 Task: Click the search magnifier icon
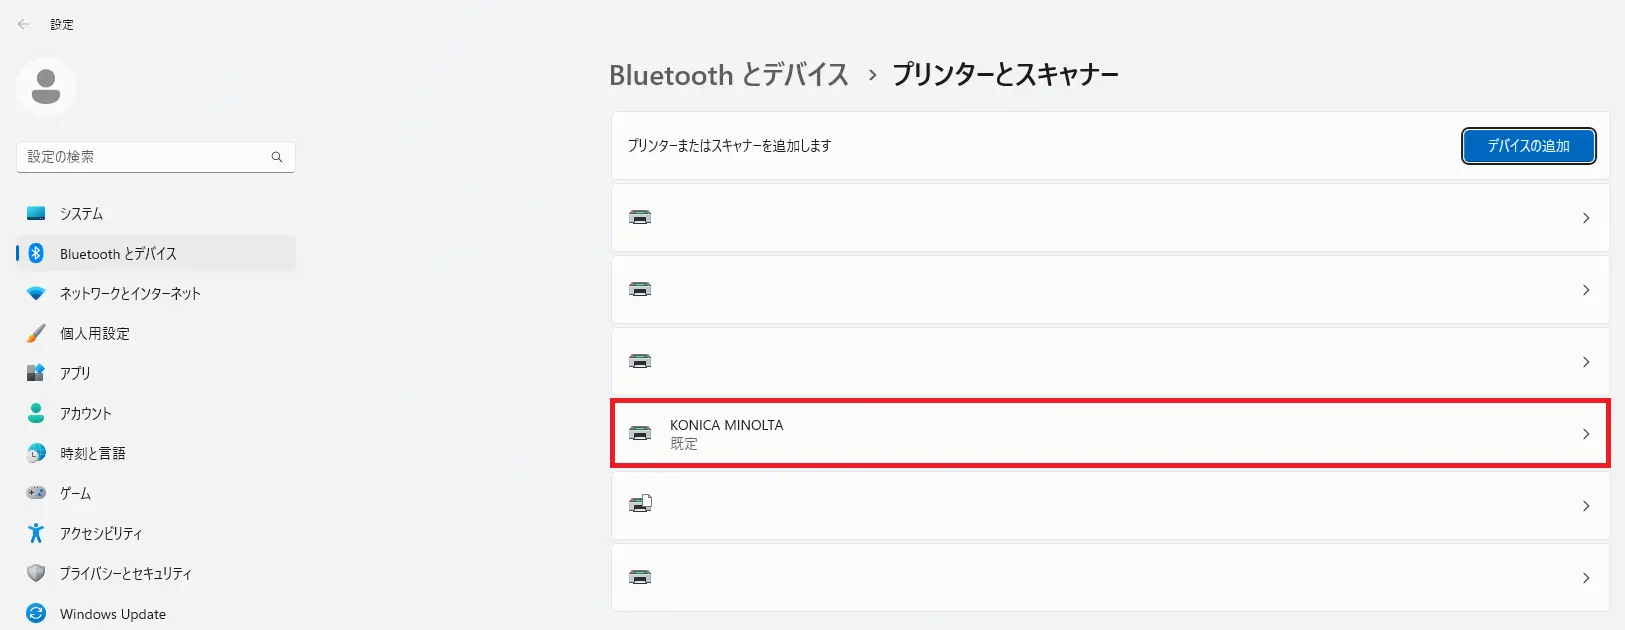coord(277,157)
